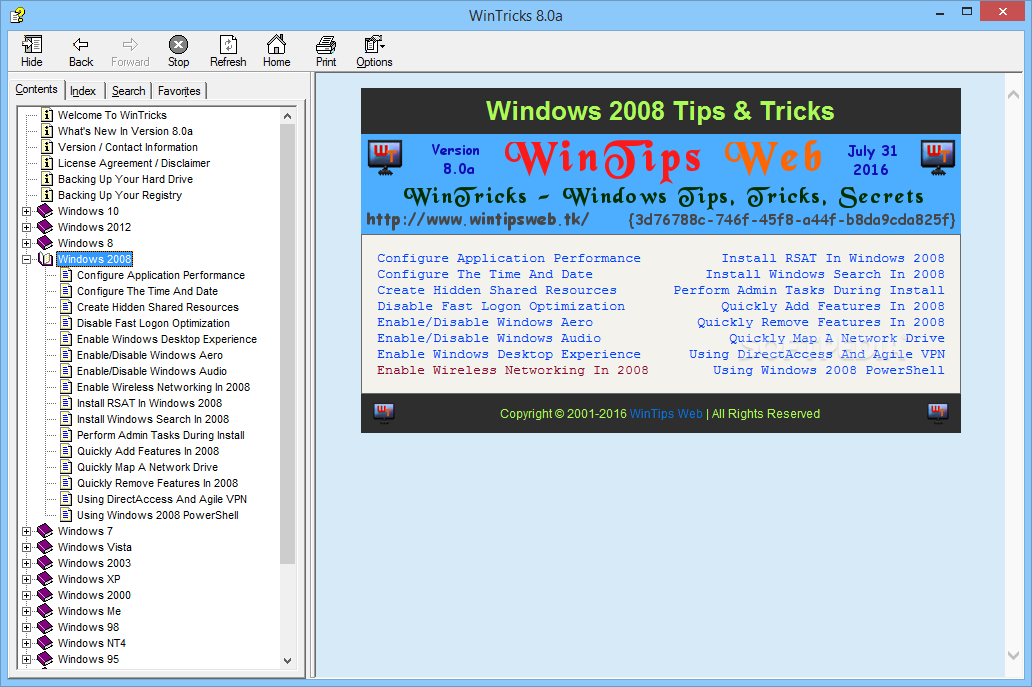Click the Hide toolbar icon
The image size is (1032, 687).
31,45
